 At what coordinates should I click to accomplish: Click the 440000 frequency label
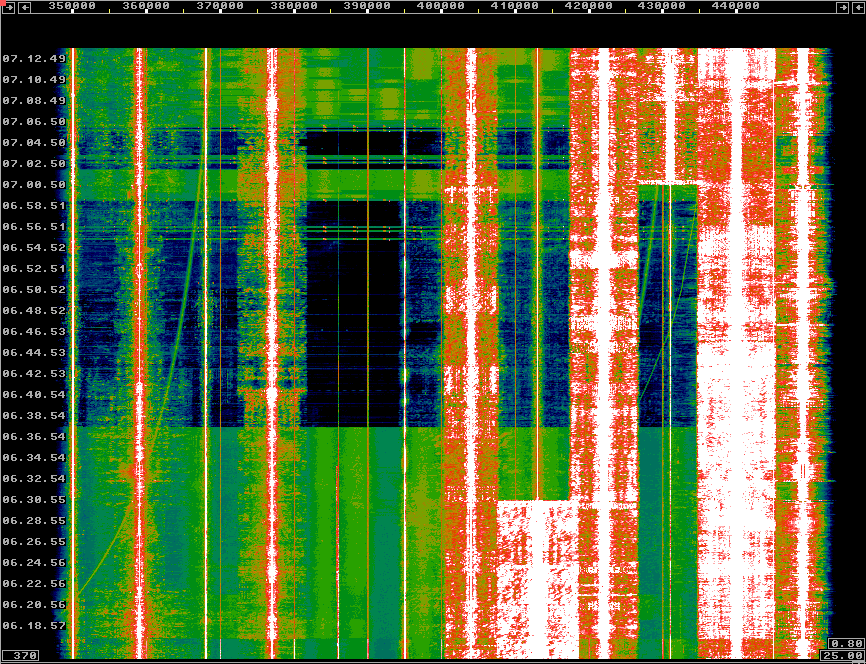tap(736, 6)
